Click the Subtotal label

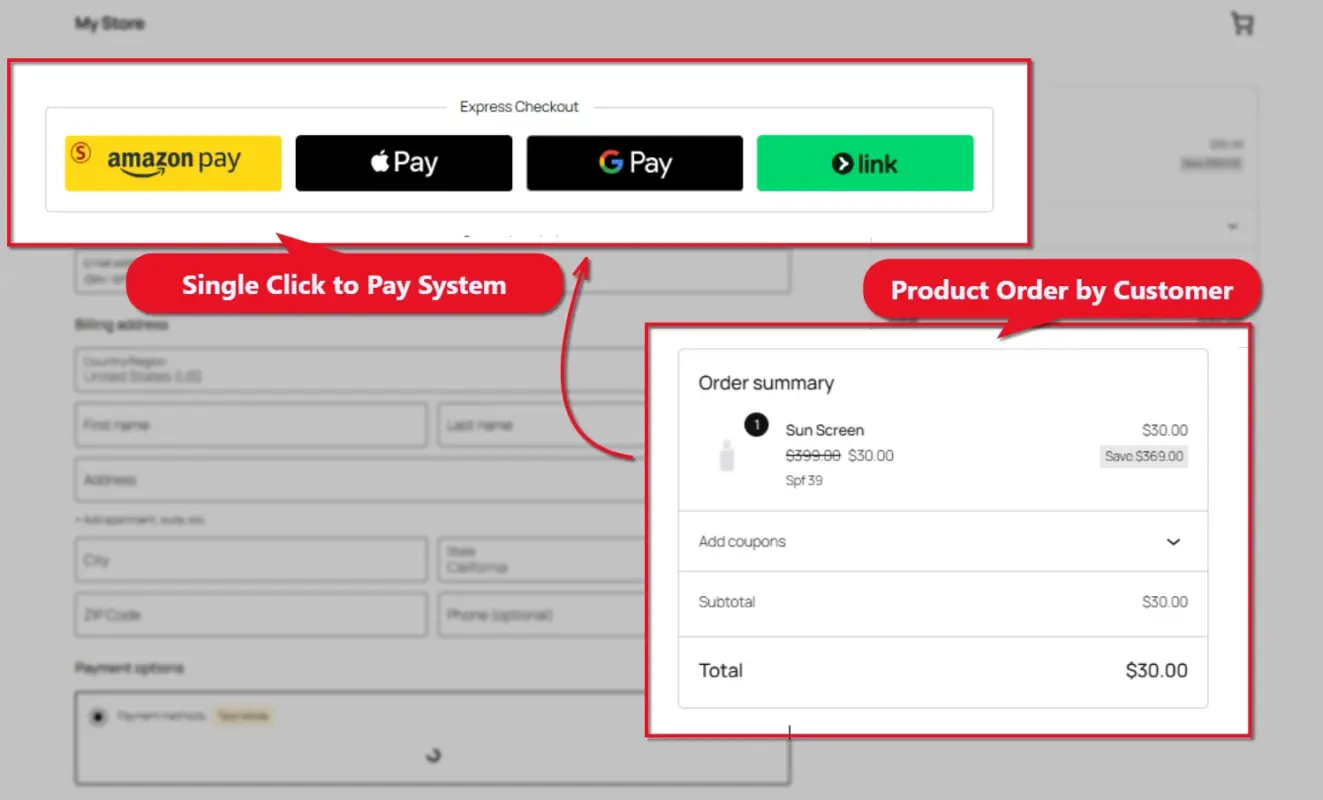(x=727, y=602)
